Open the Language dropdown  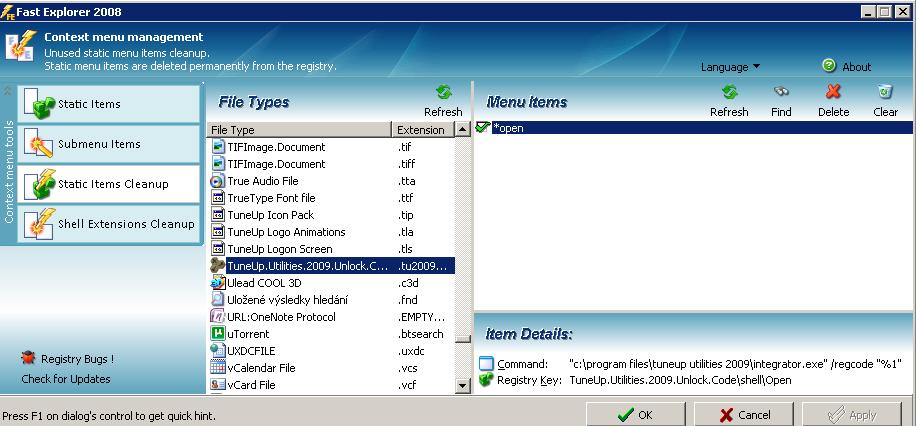point(730,67)
